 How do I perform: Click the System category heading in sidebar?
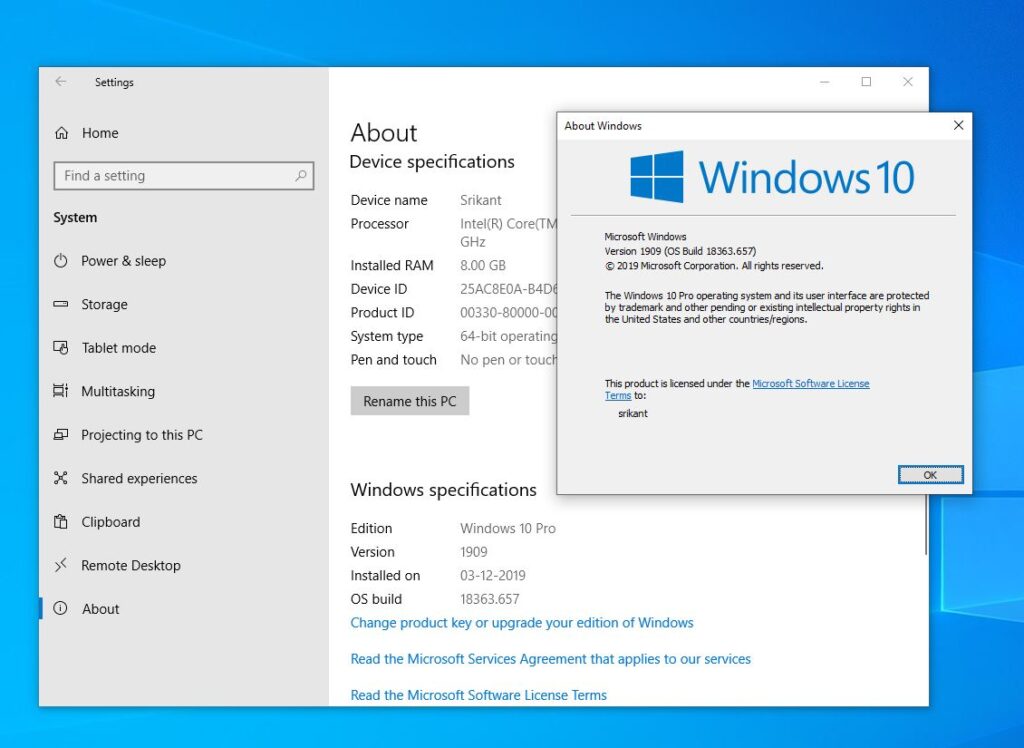click(x=75, y=218)
